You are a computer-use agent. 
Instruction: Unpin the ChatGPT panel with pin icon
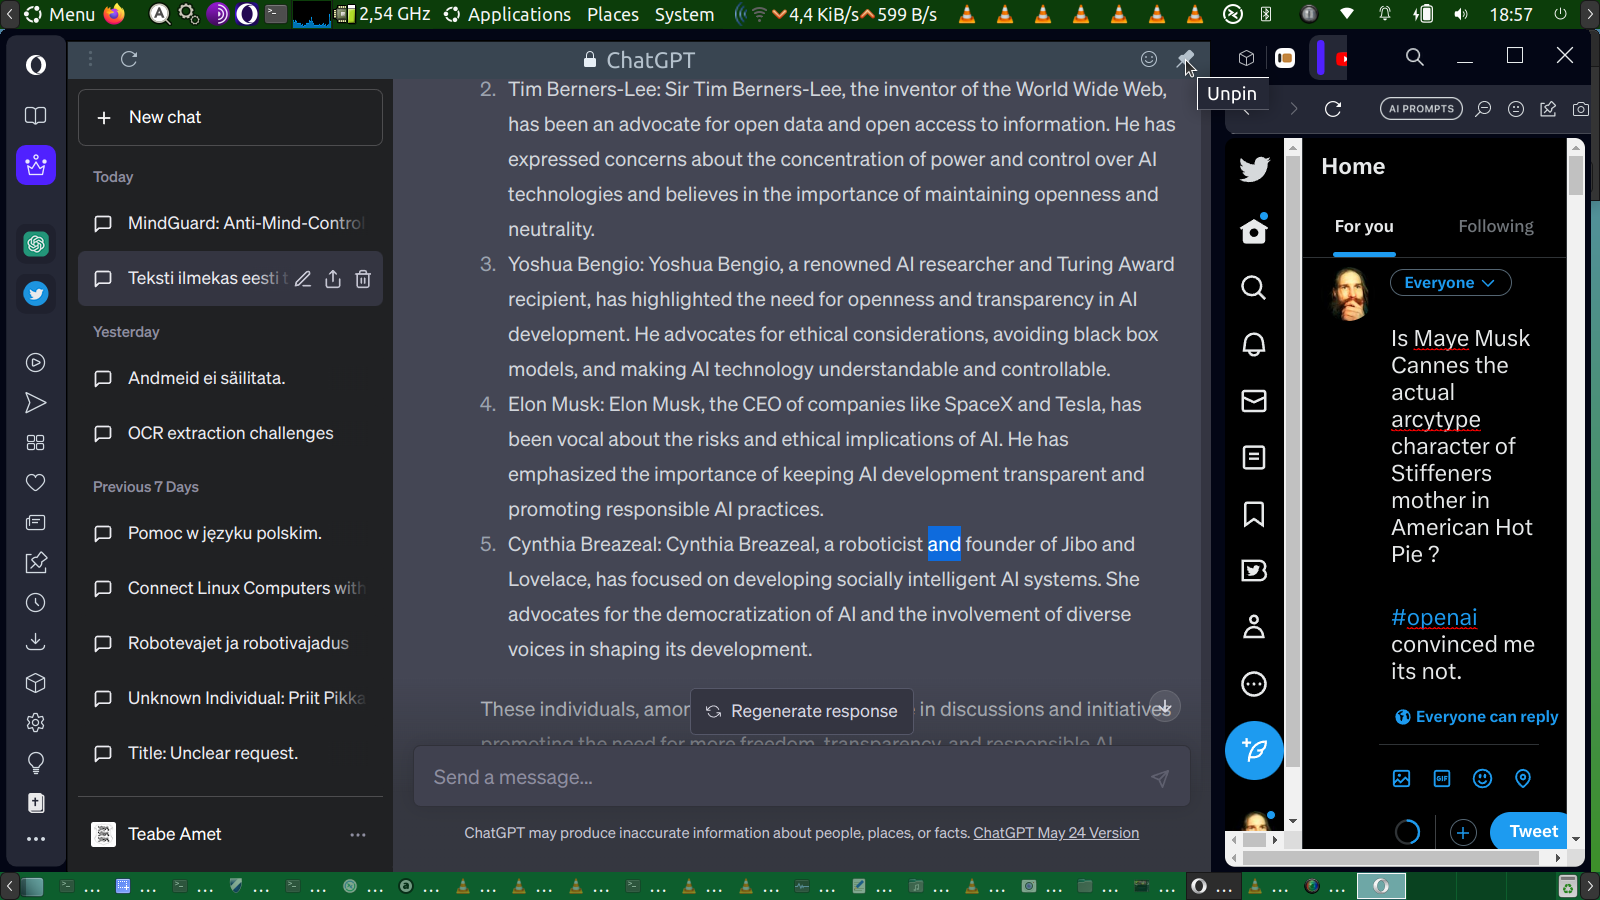tap(1186, 59)
